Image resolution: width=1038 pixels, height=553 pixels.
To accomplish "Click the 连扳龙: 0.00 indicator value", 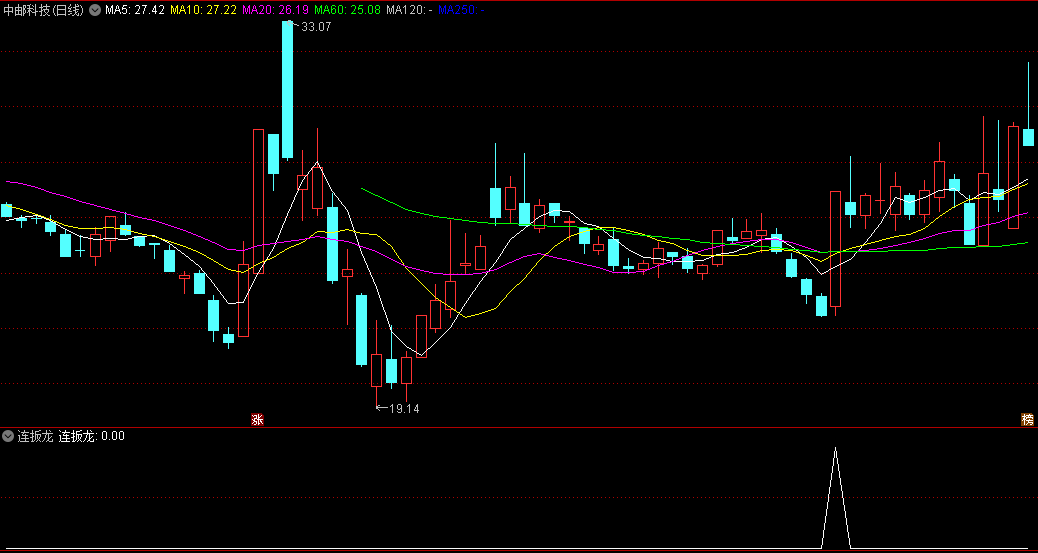I will [91, 436].
